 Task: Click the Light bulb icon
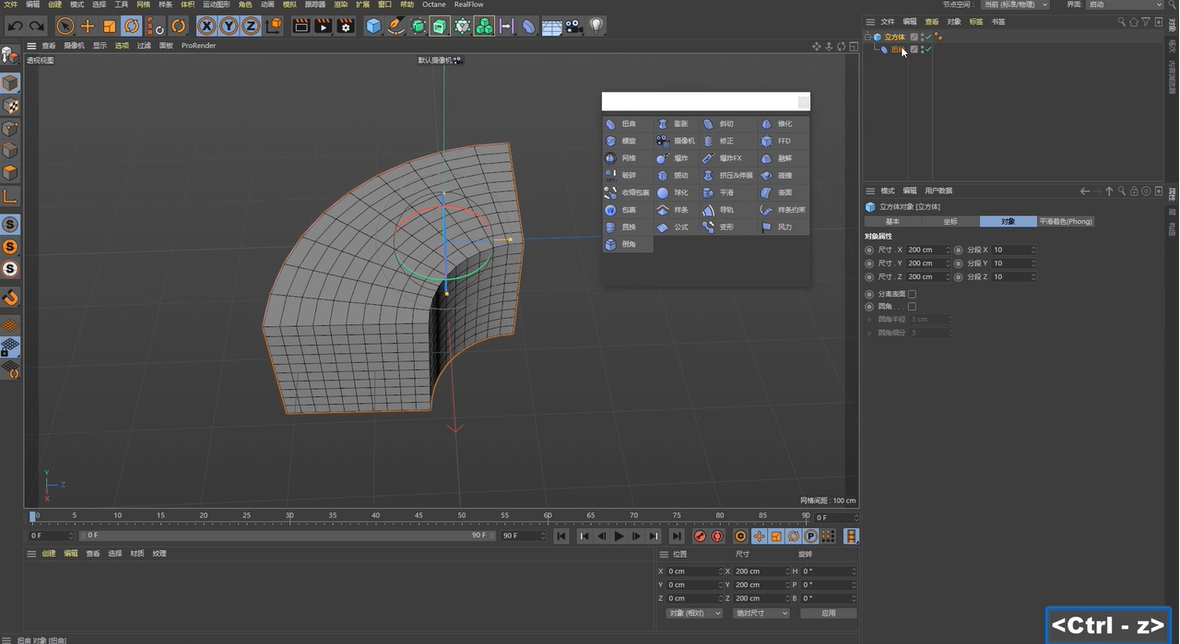coord(596,26)
